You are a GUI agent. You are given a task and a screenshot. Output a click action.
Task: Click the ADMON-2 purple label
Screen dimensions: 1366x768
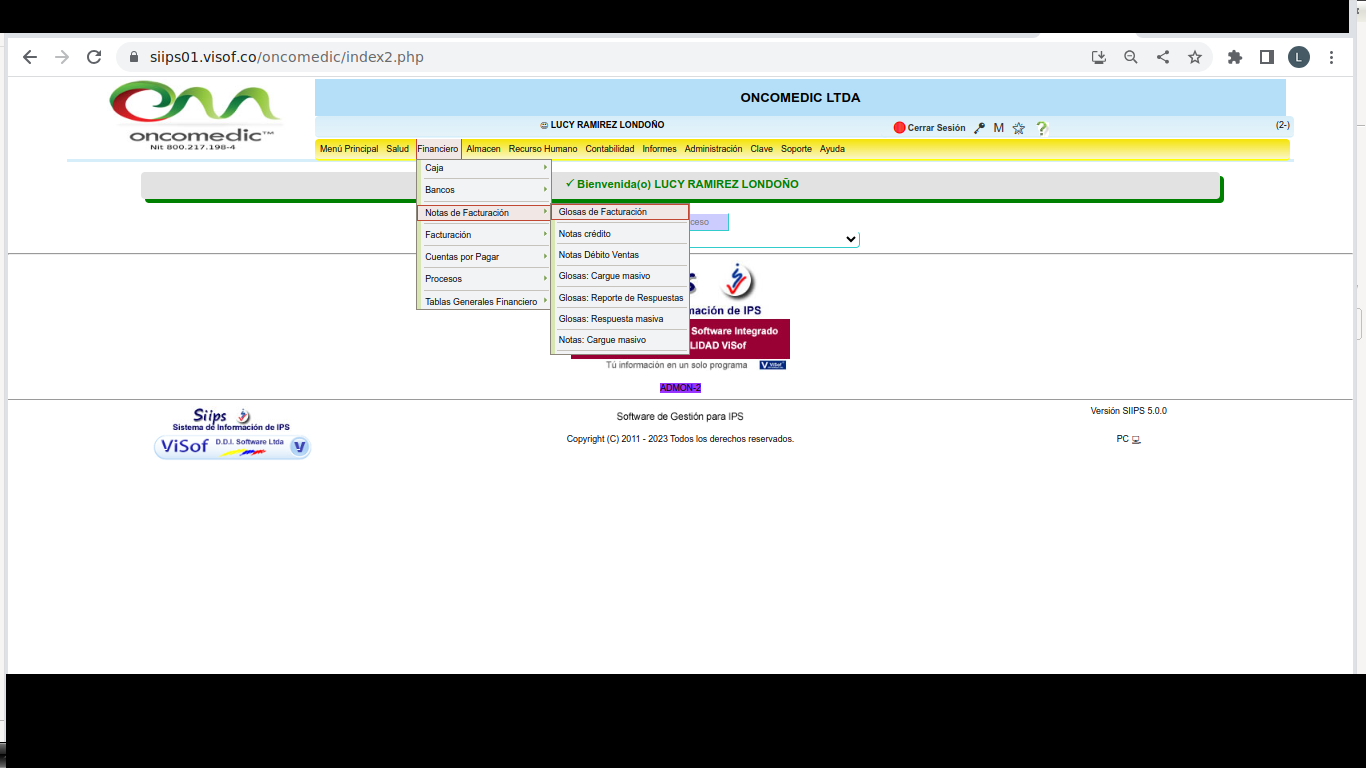point(680,388)
